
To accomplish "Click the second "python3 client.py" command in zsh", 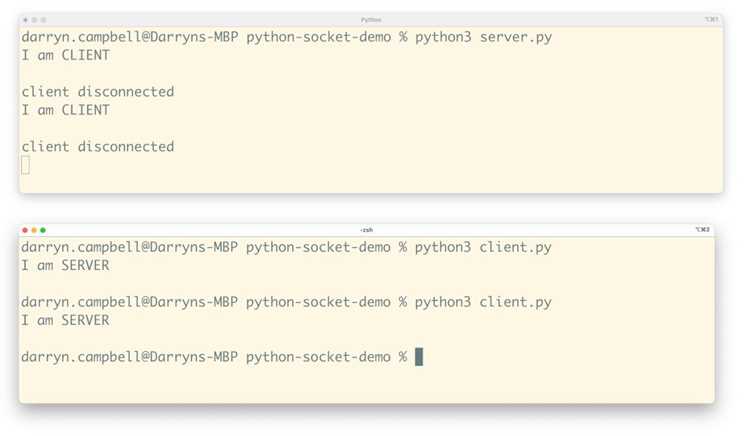I will coord(483,302).
